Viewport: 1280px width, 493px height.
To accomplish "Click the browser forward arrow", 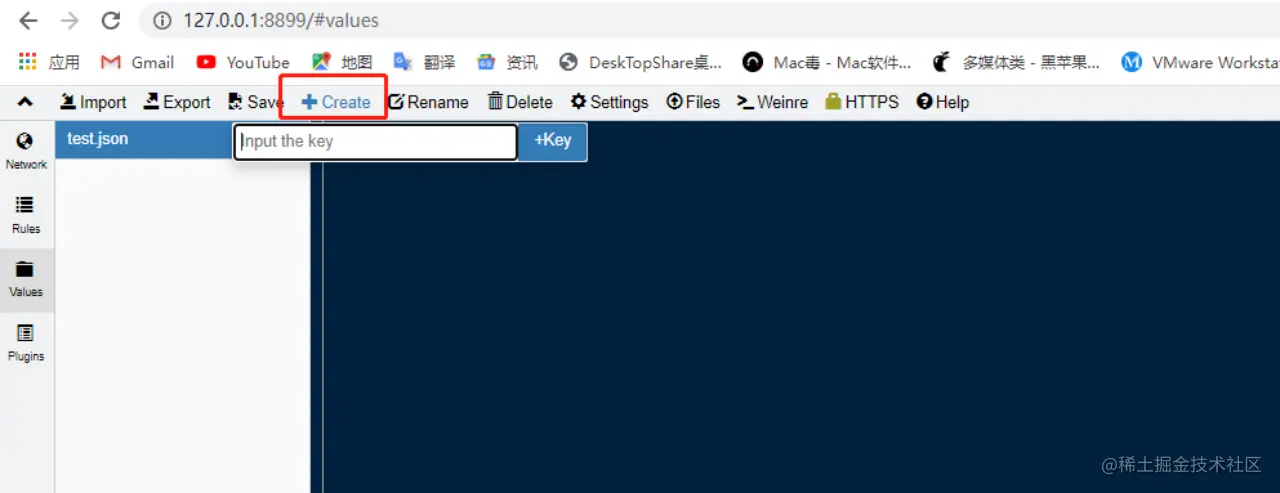I will coord(69,21).
